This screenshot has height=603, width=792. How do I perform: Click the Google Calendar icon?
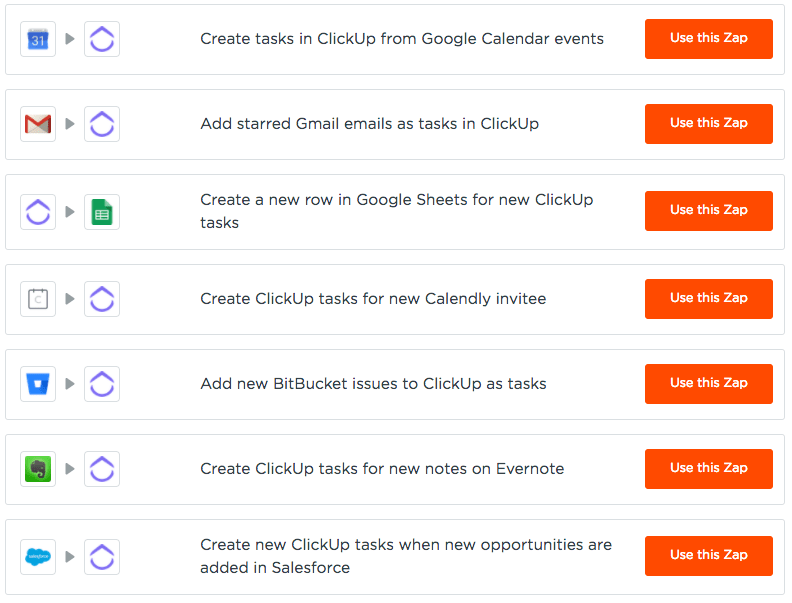38,39
